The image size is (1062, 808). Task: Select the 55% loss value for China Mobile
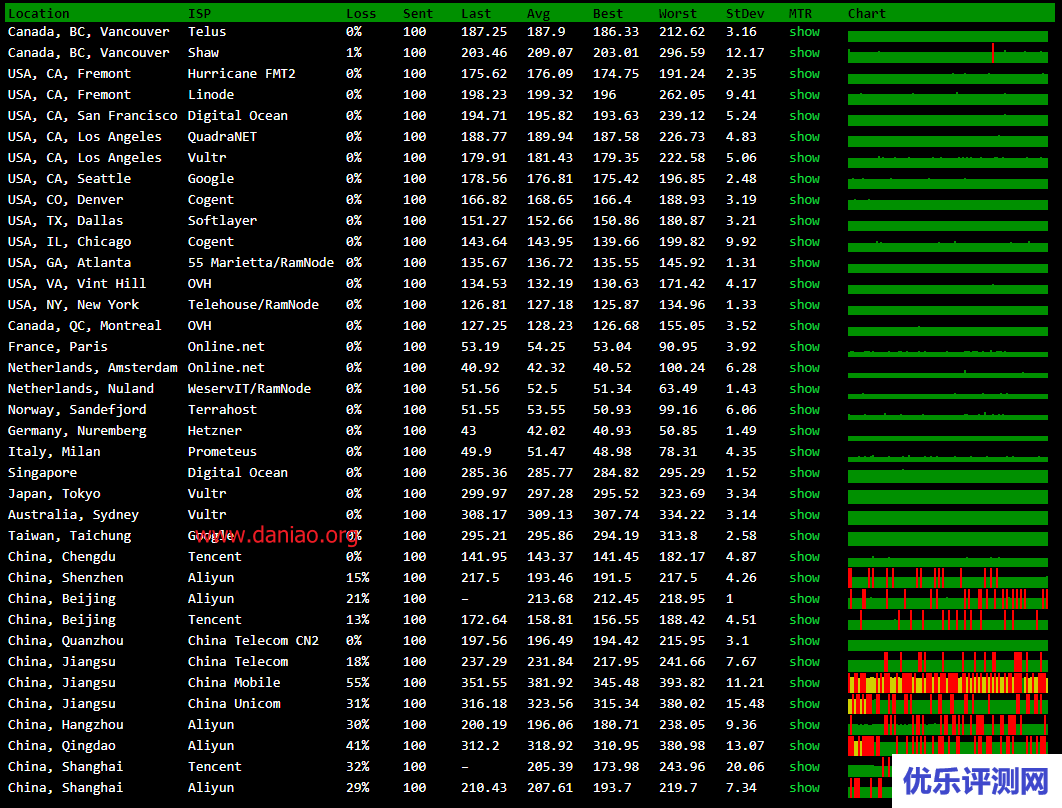[358, 683]
